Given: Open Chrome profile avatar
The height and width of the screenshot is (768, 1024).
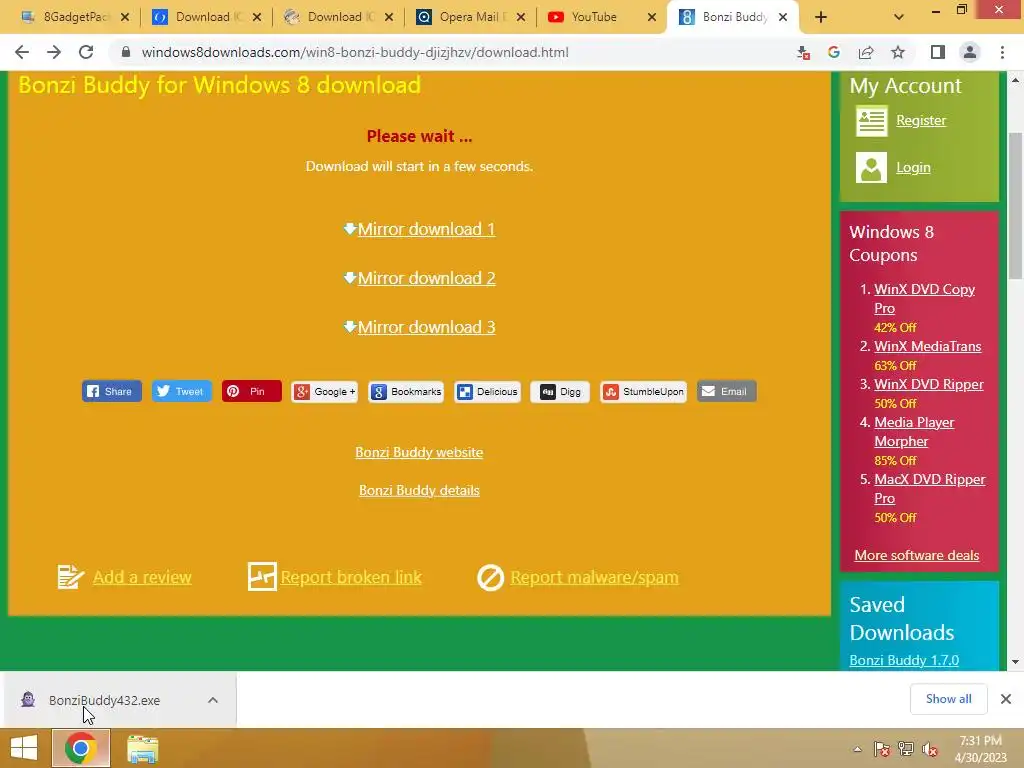Looking at the screenshot, I should coord(970,52).
